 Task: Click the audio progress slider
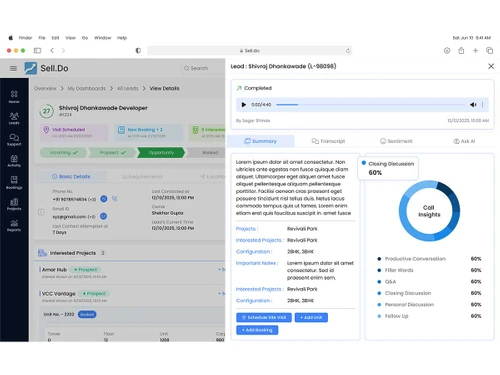pos(371,105)
